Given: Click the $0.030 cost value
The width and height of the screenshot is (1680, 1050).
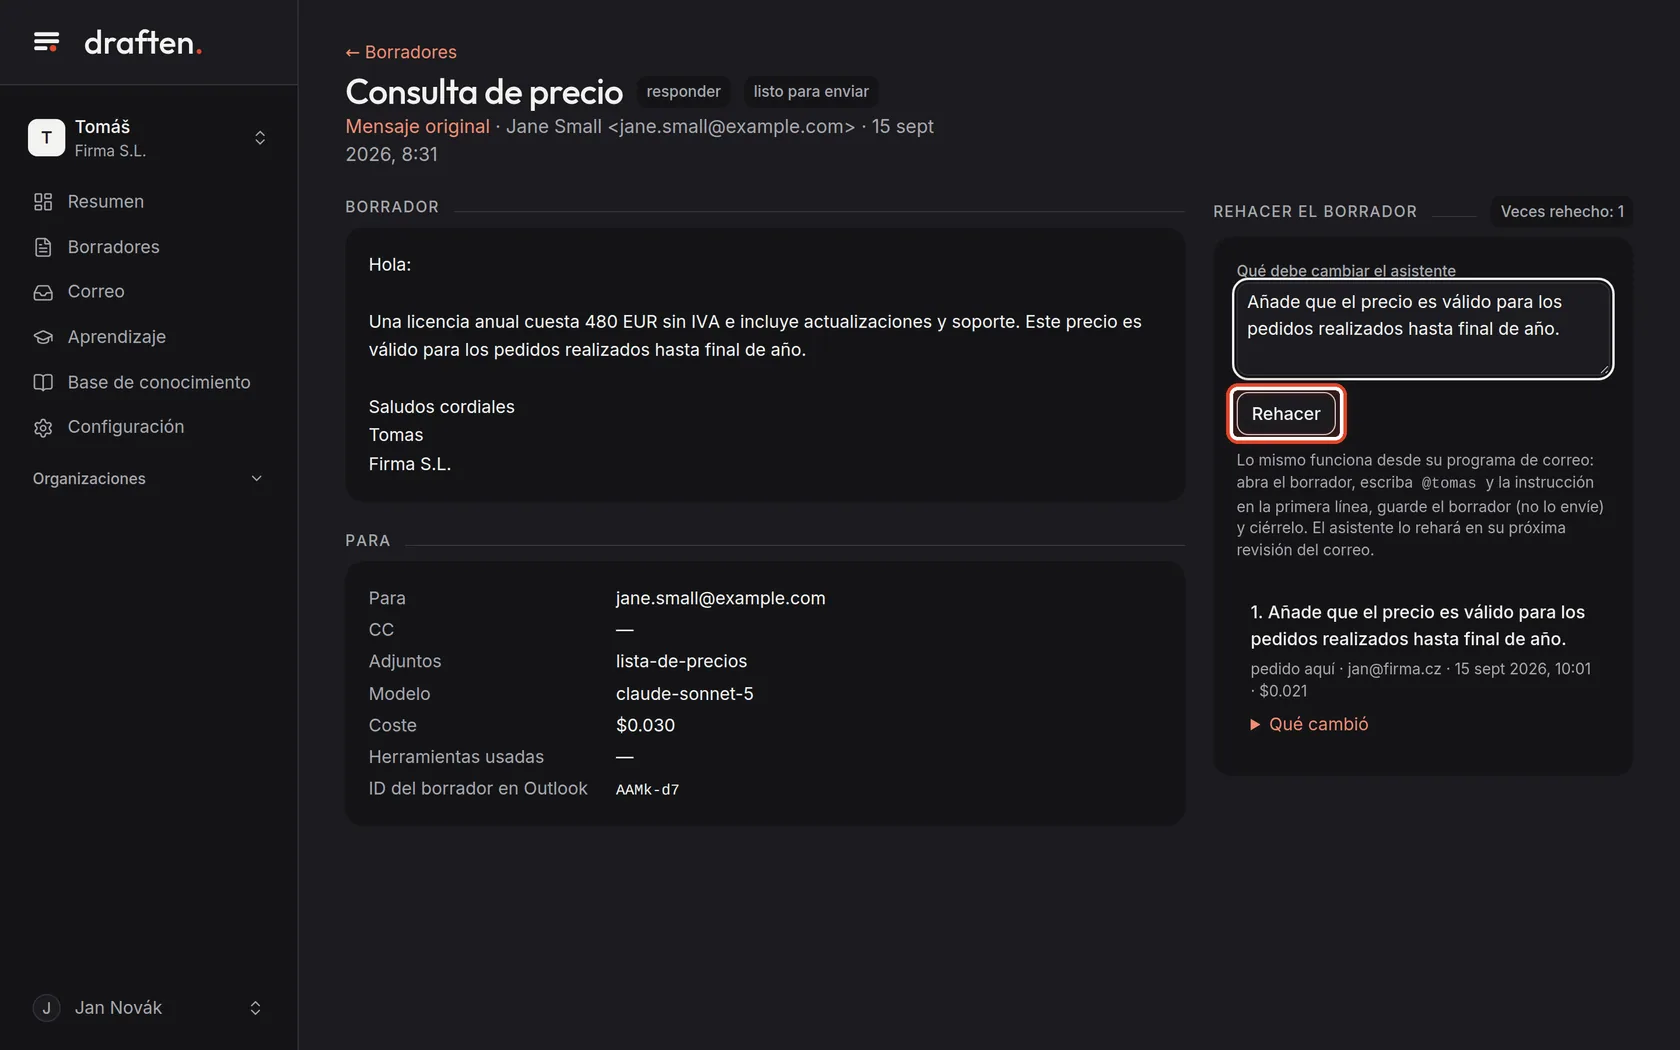Looking at the screenshot, I should 645,726.
